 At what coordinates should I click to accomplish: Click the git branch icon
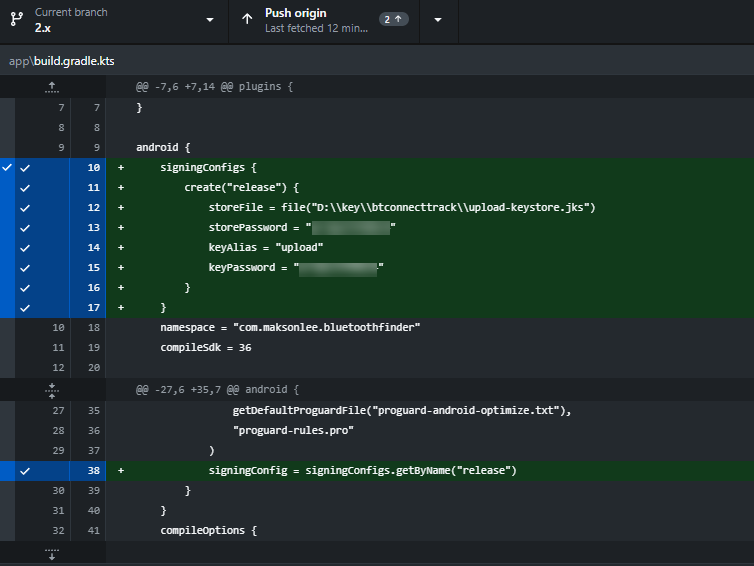click(x=16, y=20)
